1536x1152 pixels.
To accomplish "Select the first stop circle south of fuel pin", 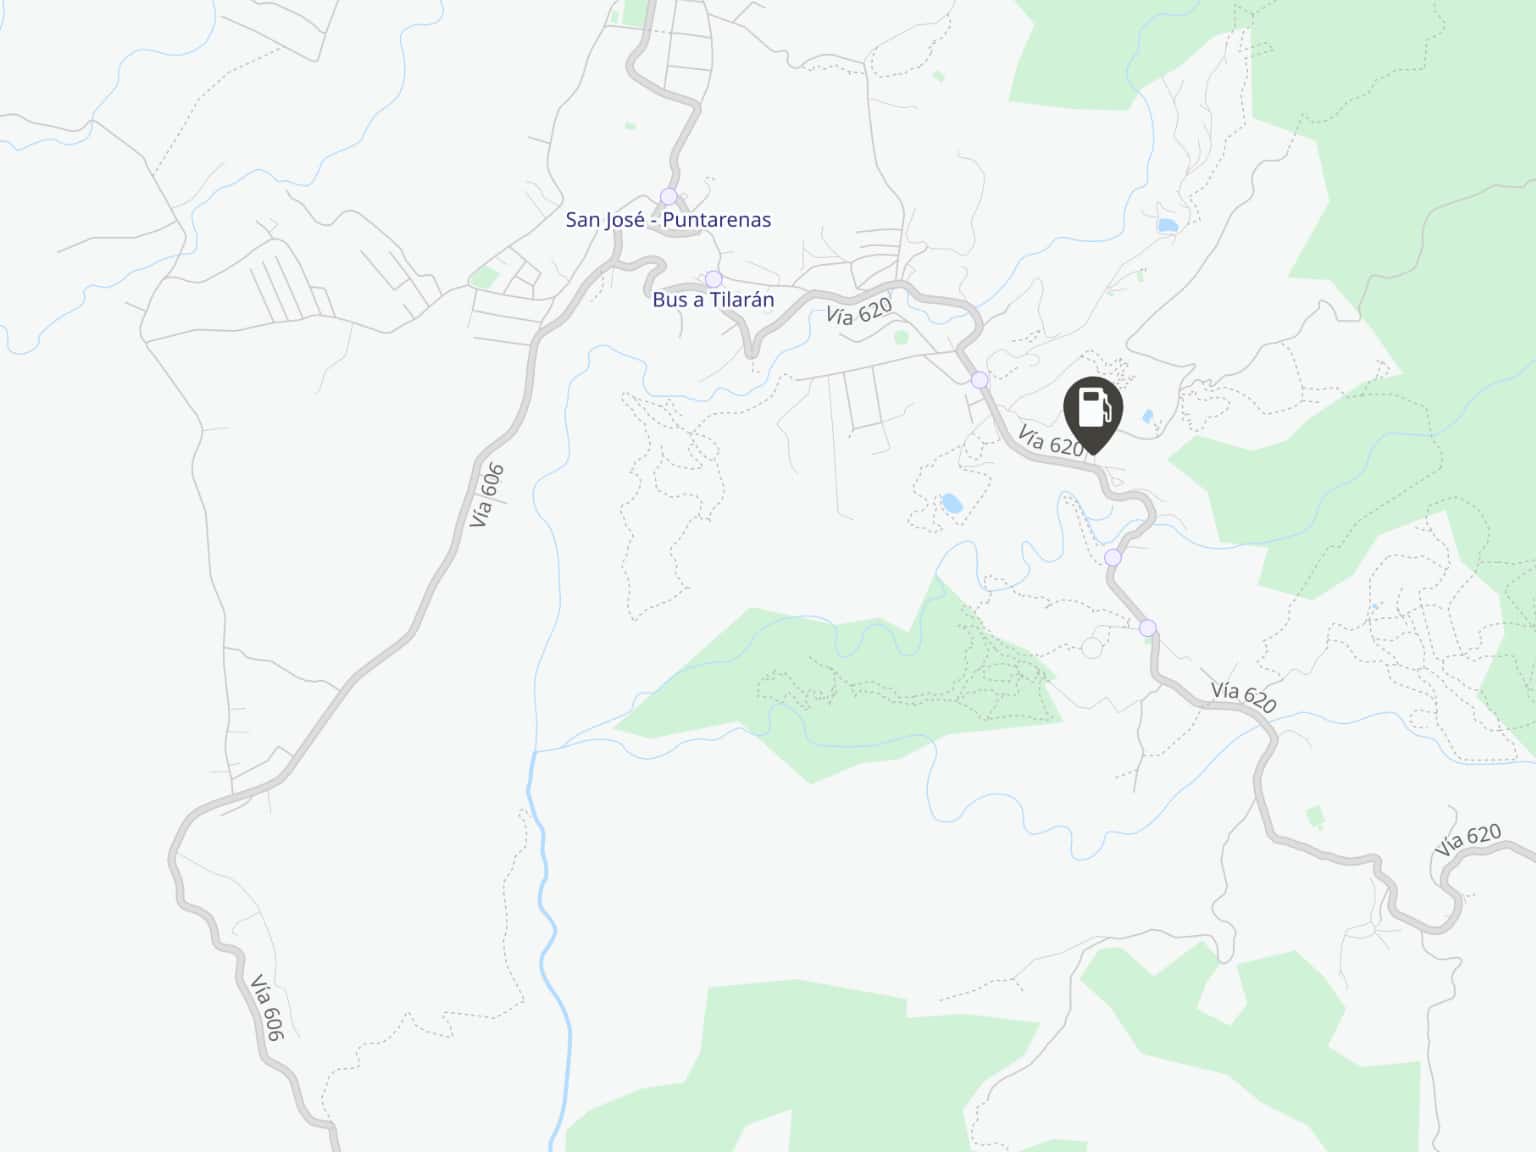I will 1113,557.
